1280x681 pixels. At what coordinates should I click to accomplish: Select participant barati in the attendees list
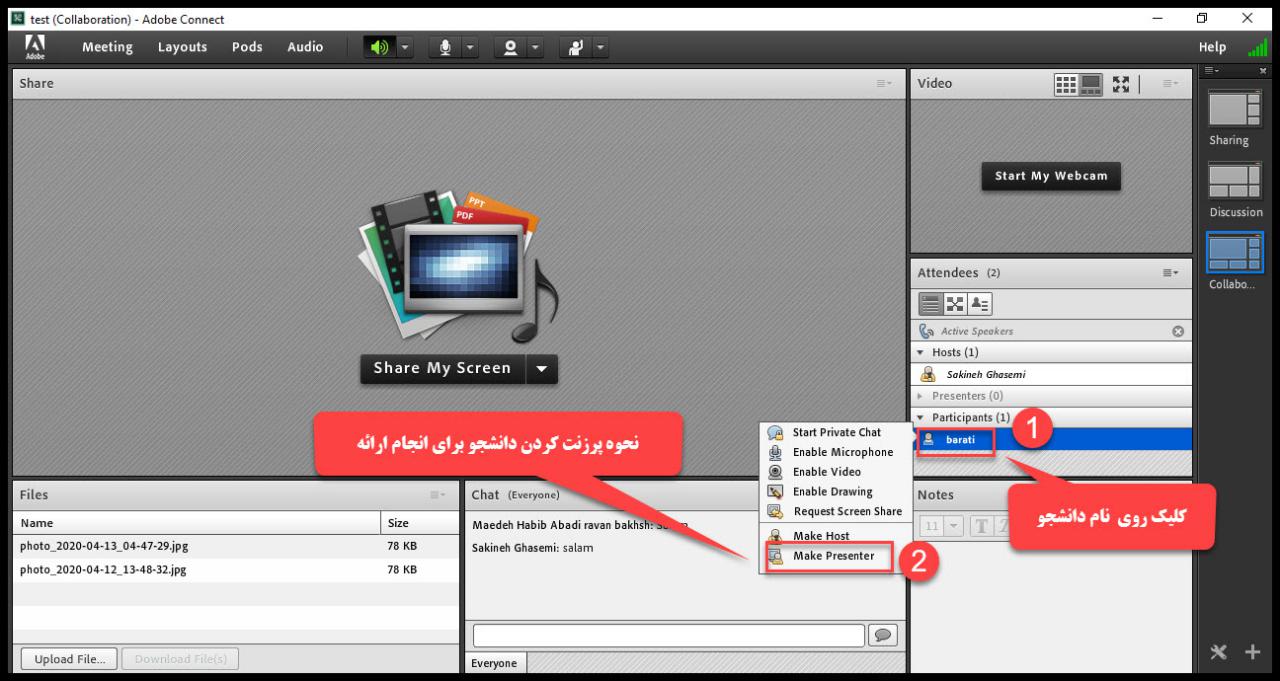[x=1052, y=439]
